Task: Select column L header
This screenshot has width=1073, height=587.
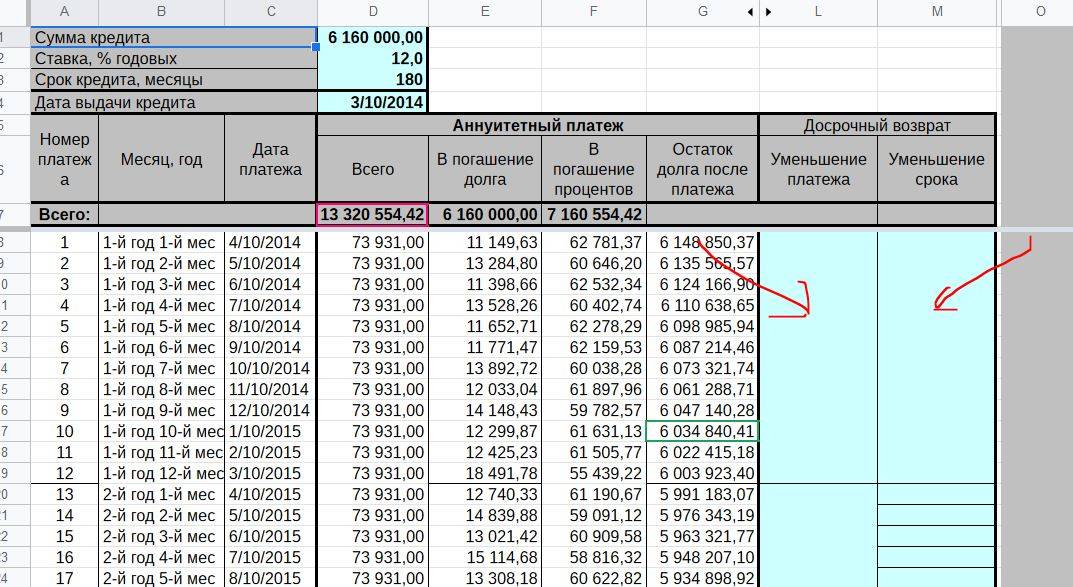Action: (818, 12)
